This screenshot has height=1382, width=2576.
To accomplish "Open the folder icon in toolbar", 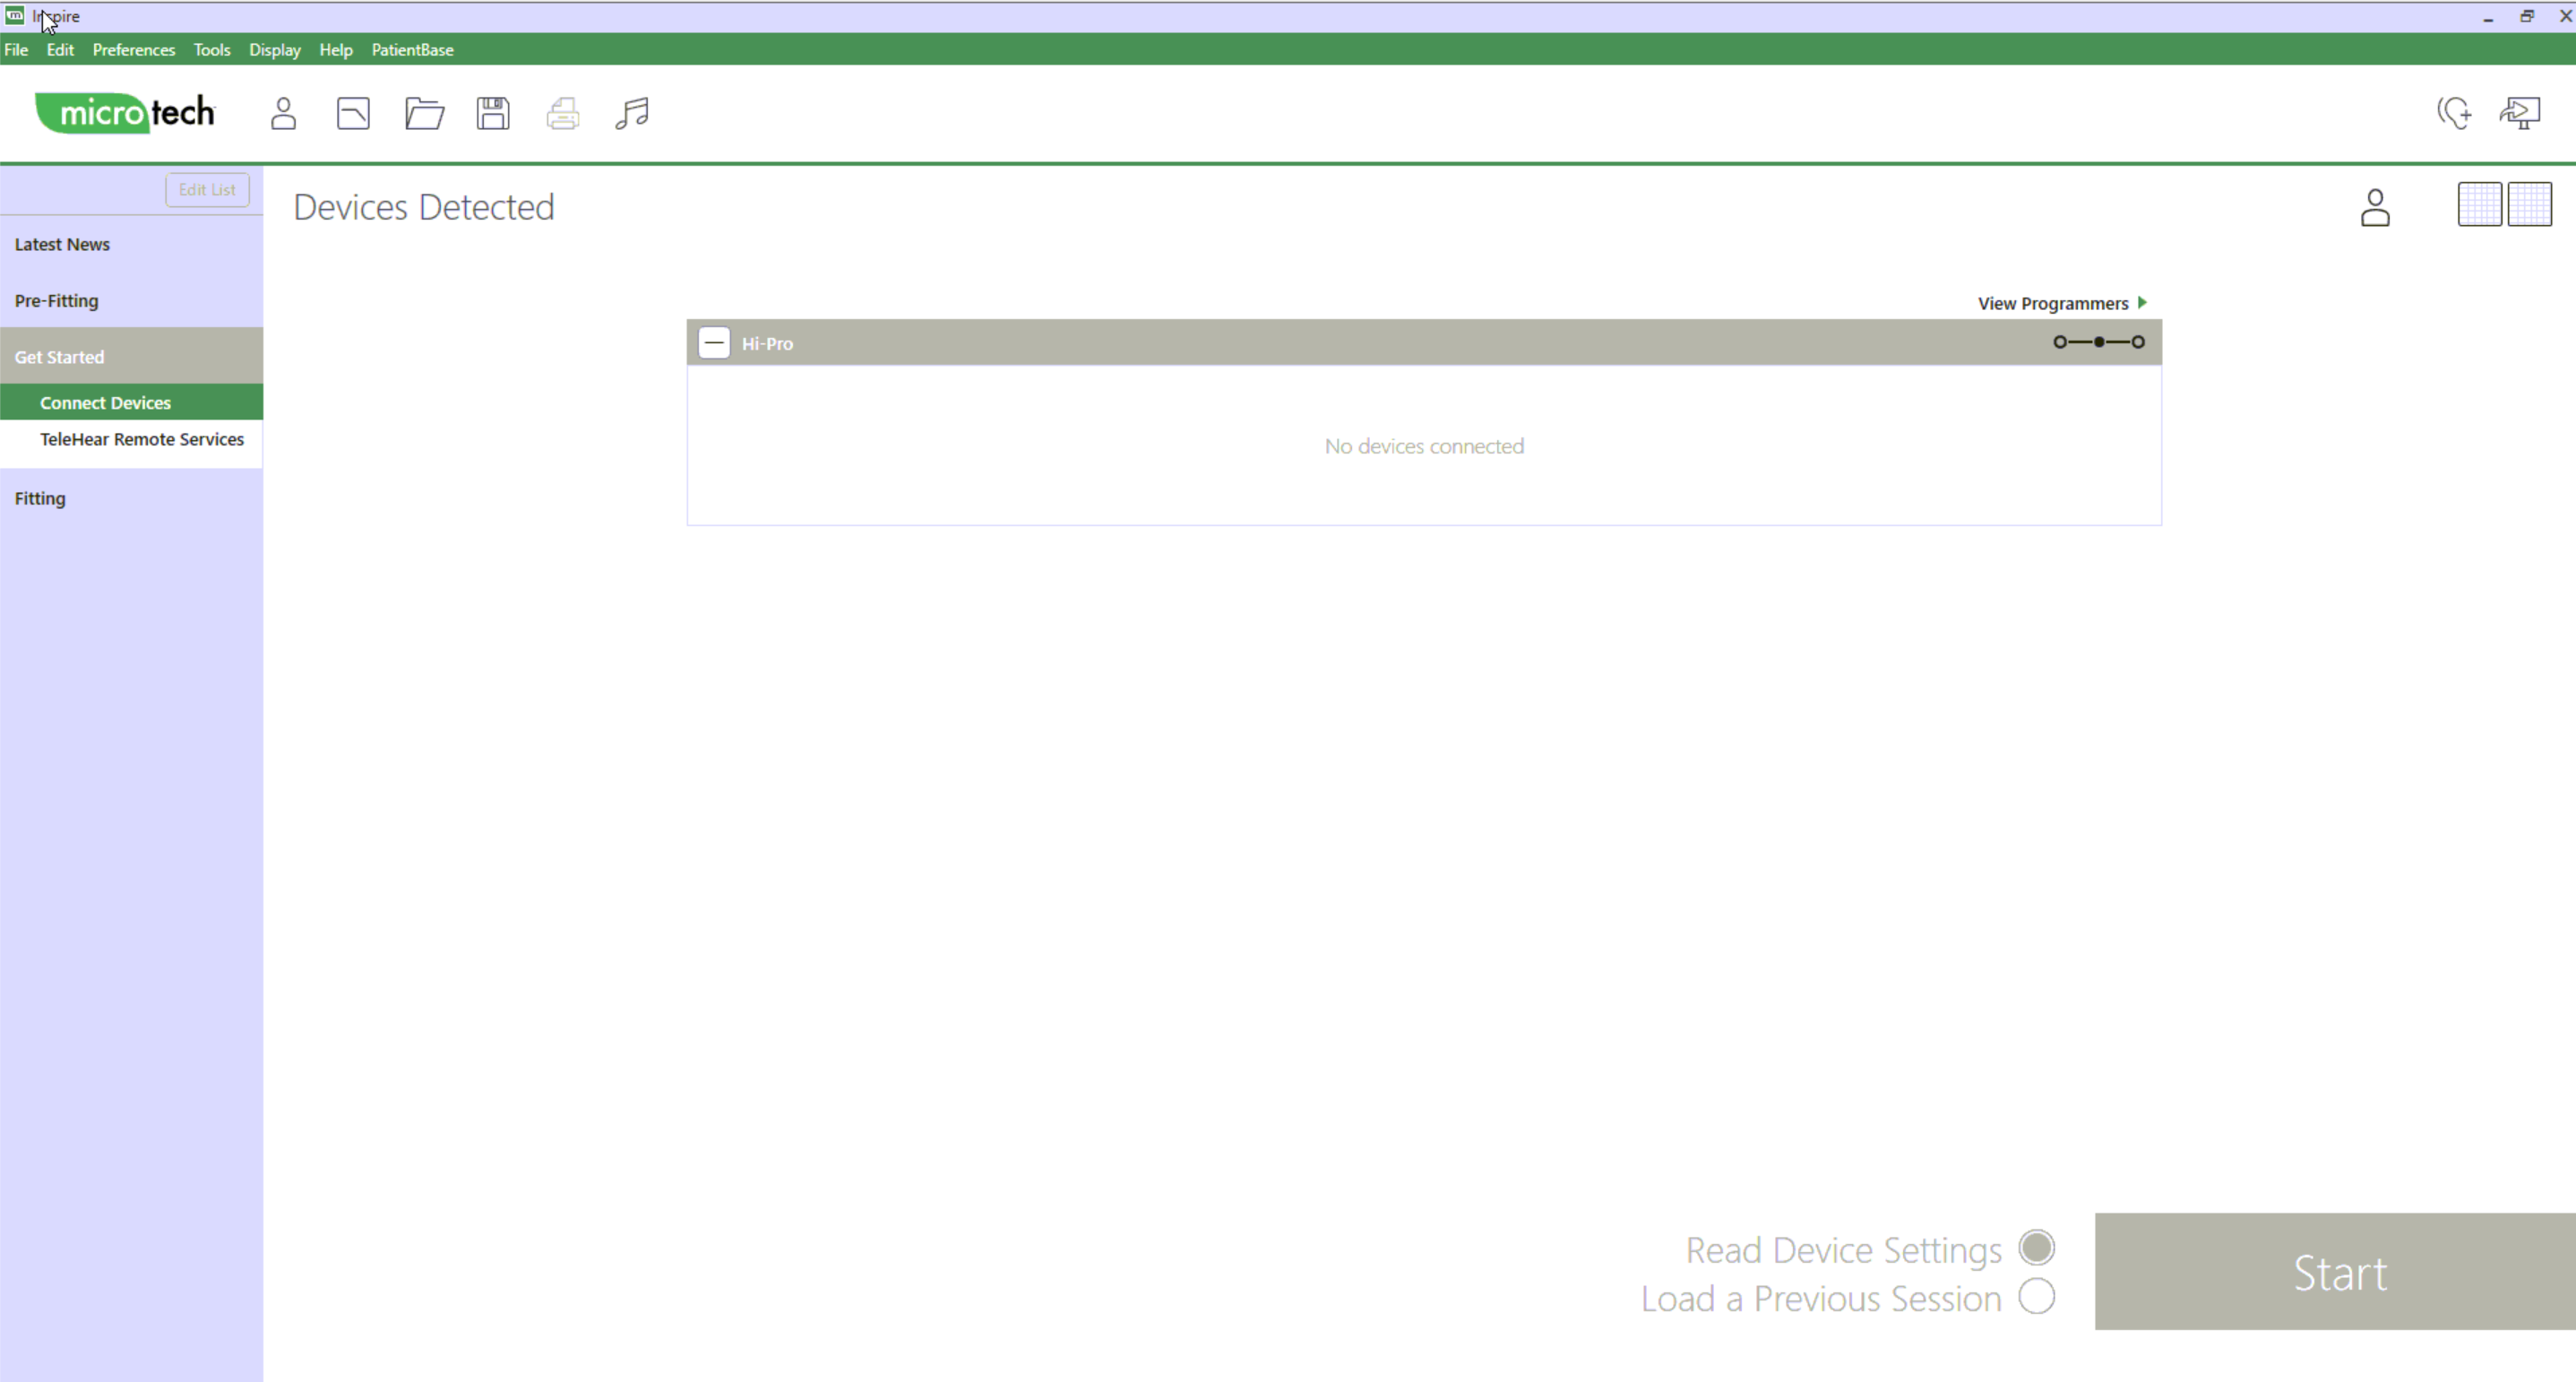I will pyautogui.click(x=424, y=113).
